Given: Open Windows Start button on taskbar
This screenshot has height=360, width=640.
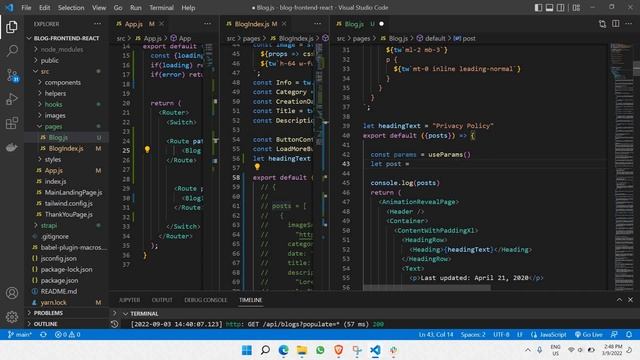Looking at the screenshot, I should pyautogui.click(x=247, y=350).
